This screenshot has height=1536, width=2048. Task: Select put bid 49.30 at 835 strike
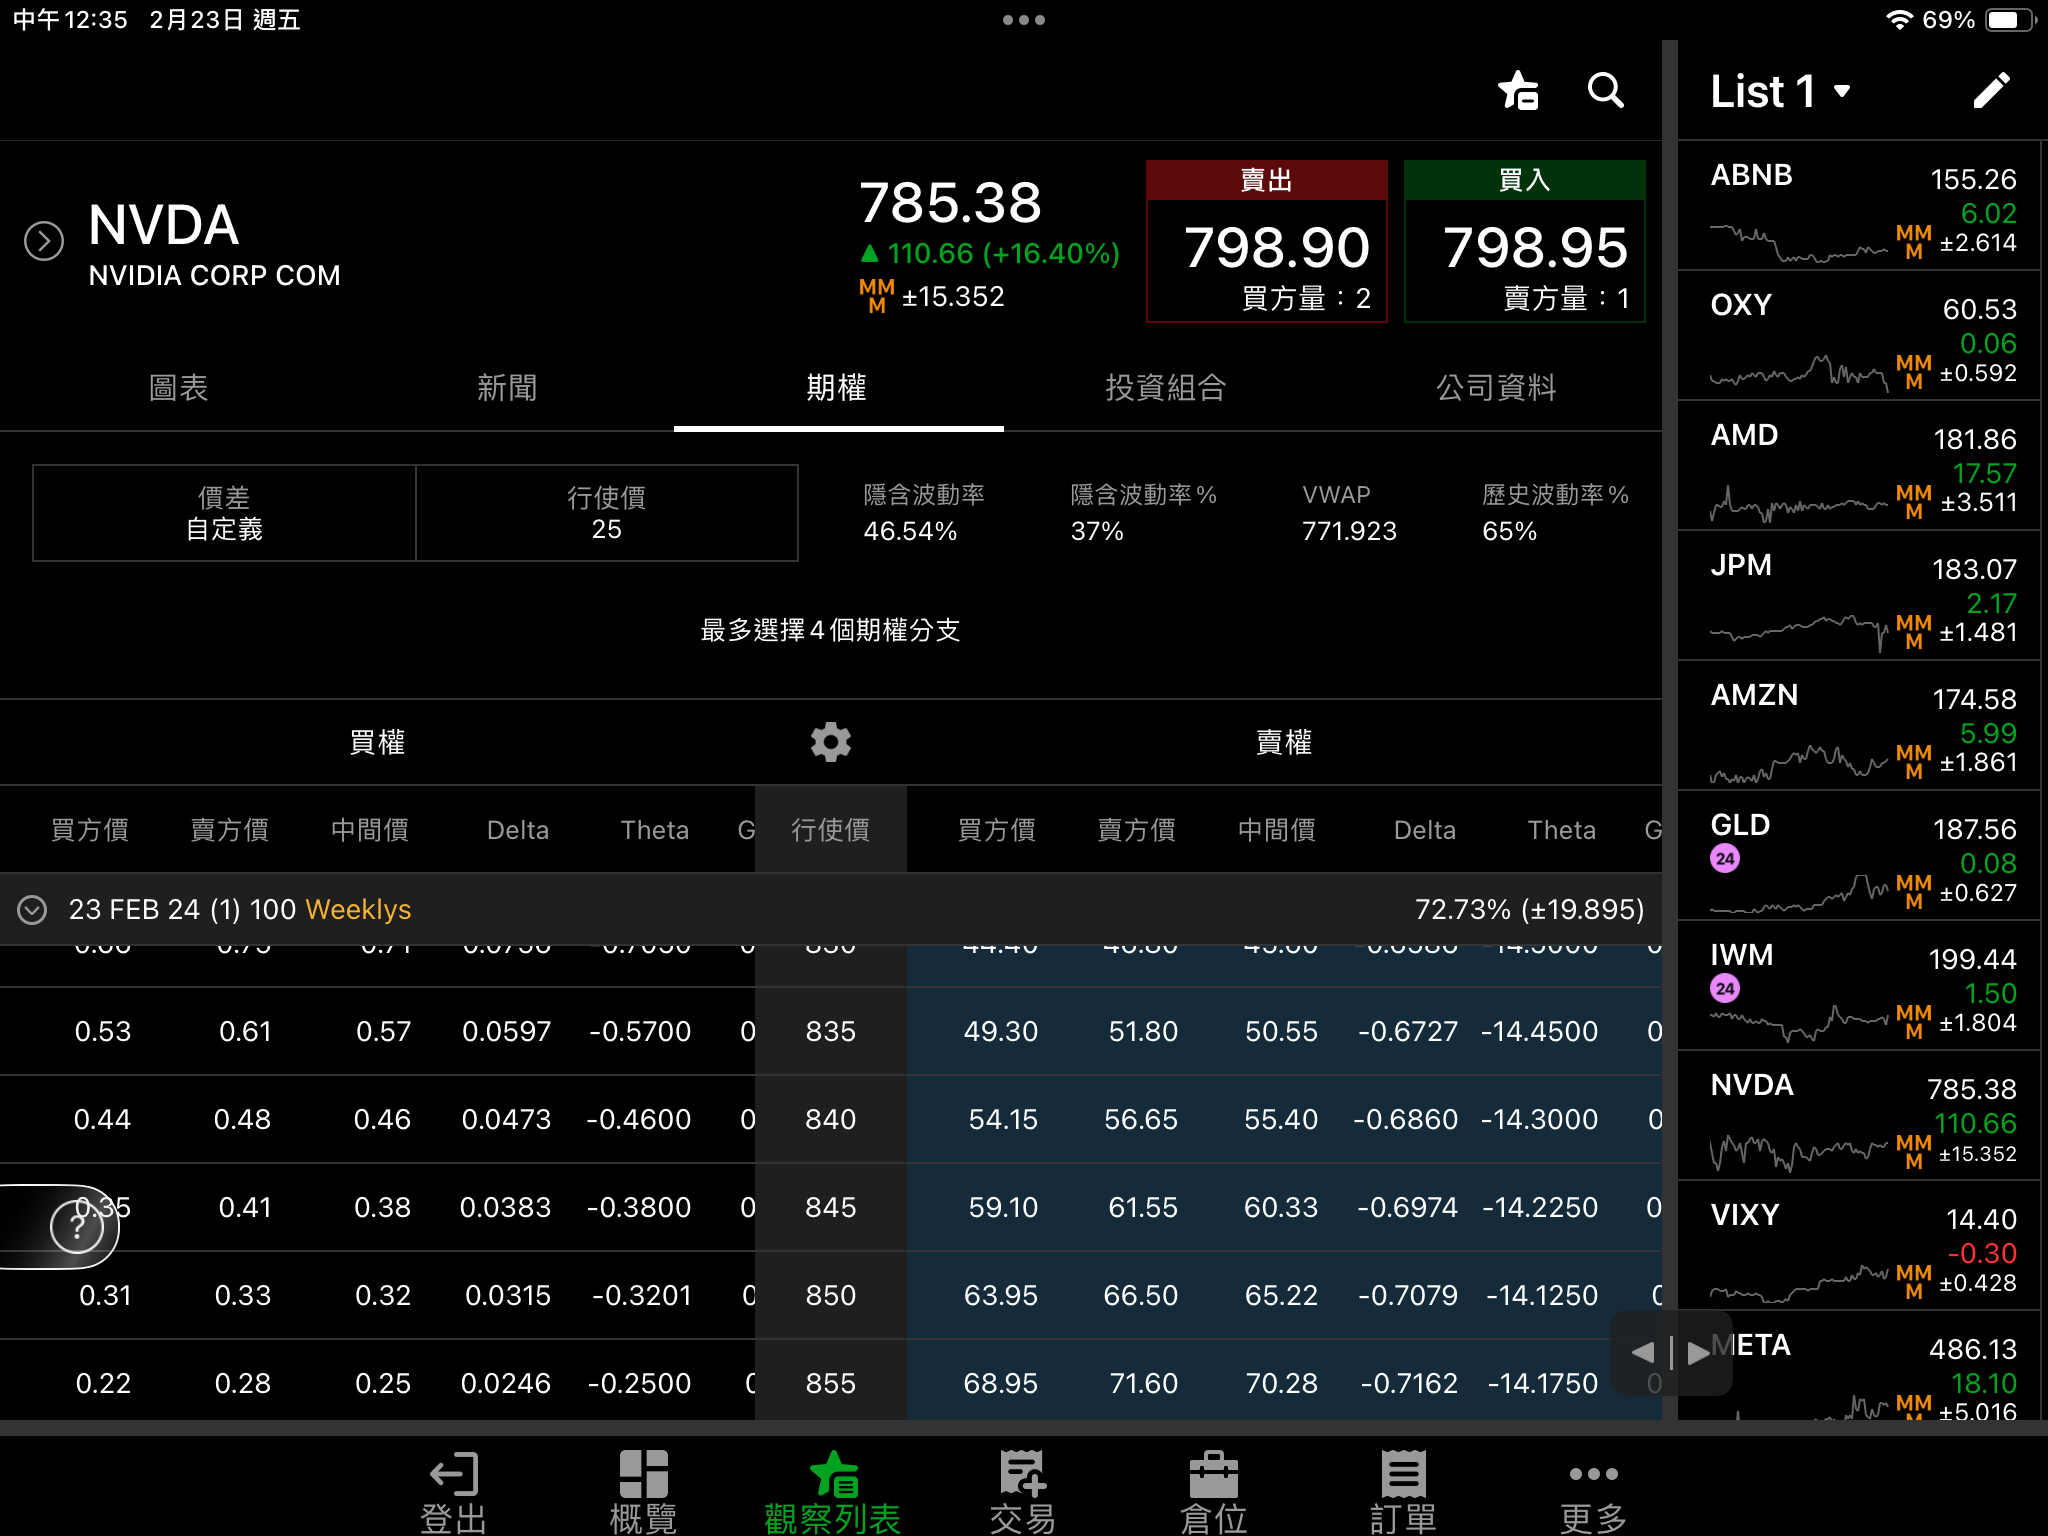coord(1001,1032)
